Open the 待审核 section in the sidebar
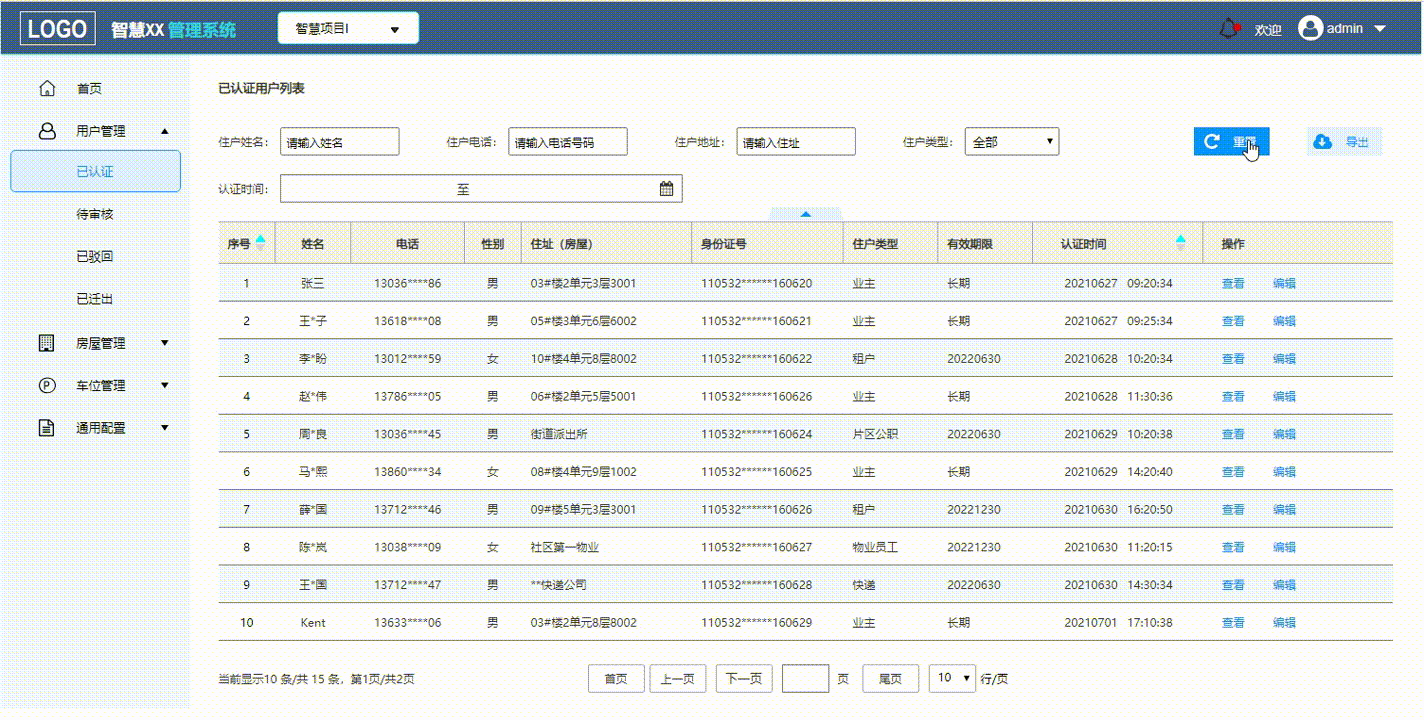Image resolution: width=1424 pixels, height=720 pixels. (x=95, y=213)
